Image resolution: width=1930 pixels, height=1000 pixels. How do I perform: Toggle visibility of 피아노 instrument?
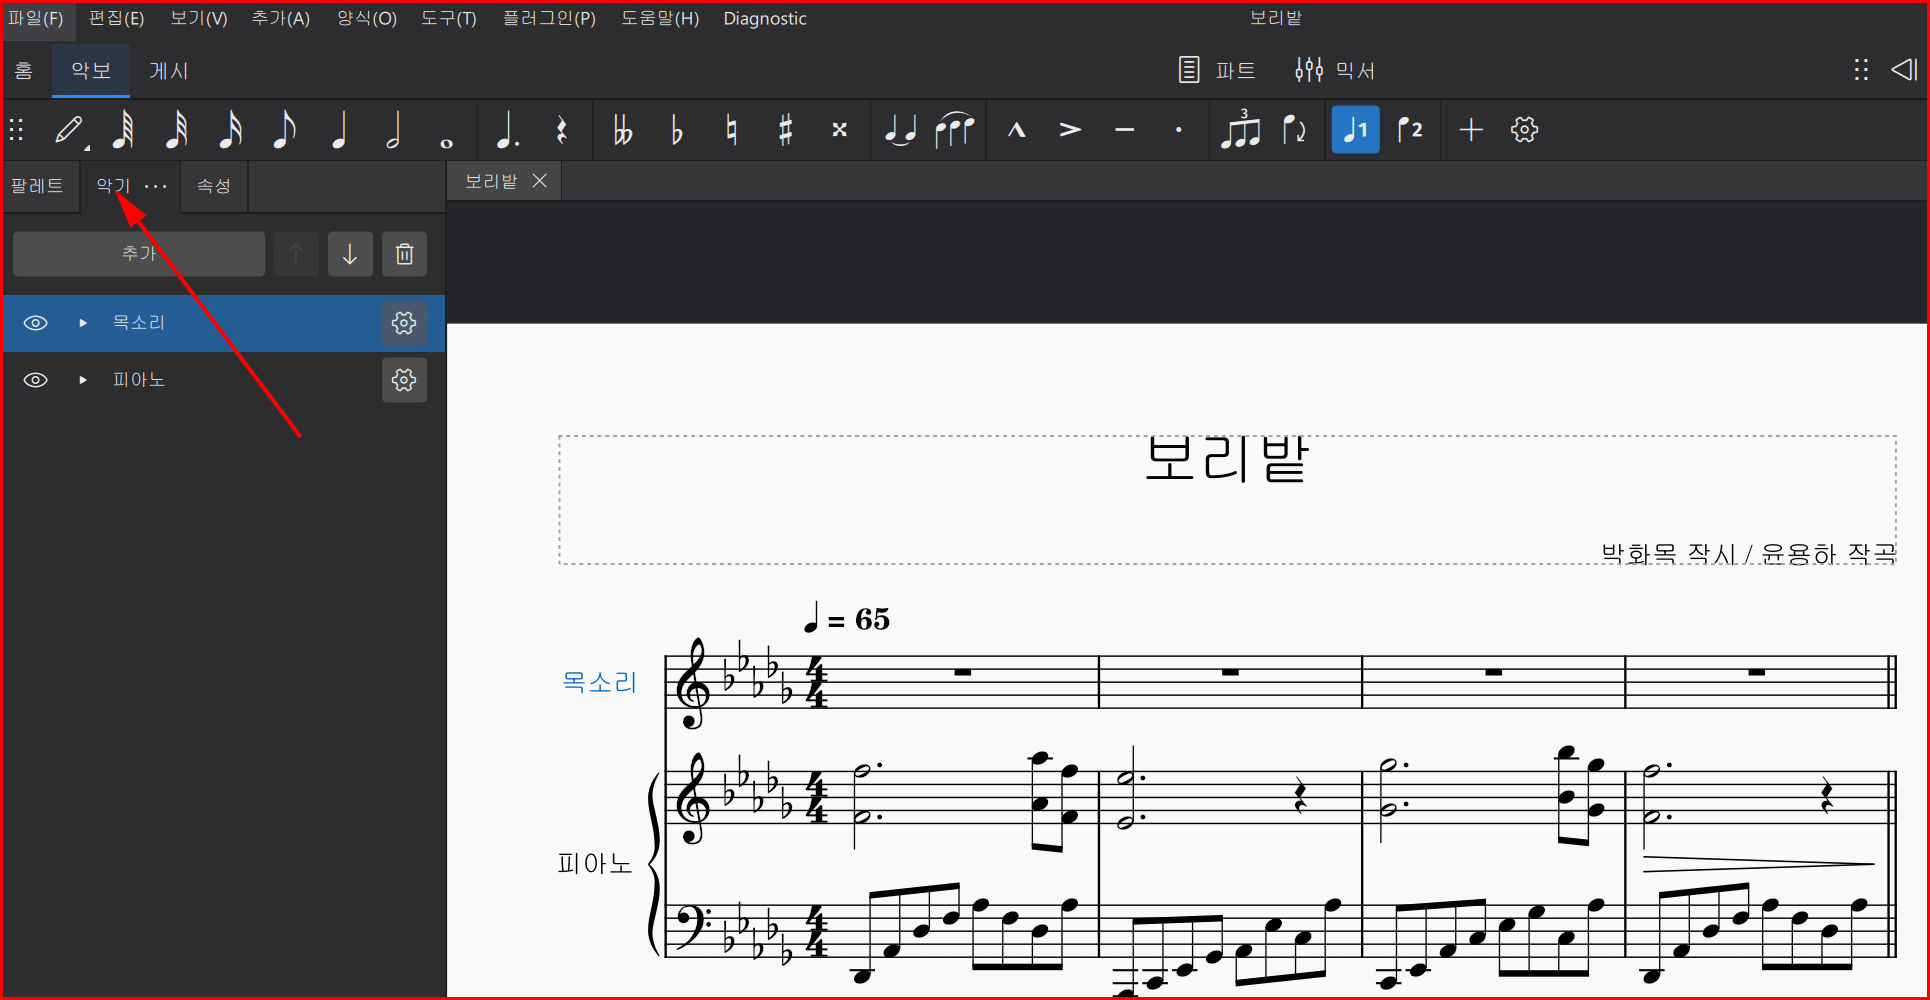[36, 380]
